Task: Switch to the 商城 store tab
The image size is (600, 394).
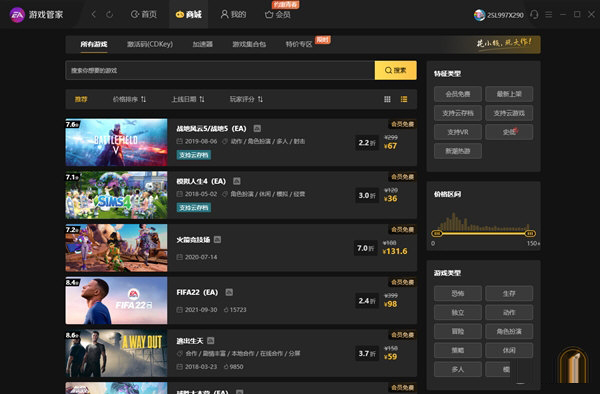Action: [189, 15]
